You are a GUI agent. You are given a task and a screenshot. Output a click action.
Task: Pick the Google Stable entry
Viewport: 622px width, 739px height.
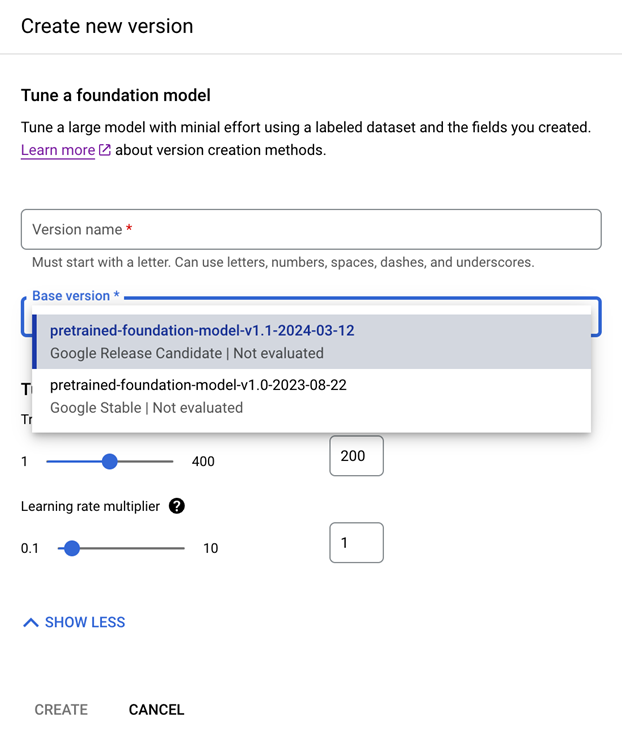point(146,407)
